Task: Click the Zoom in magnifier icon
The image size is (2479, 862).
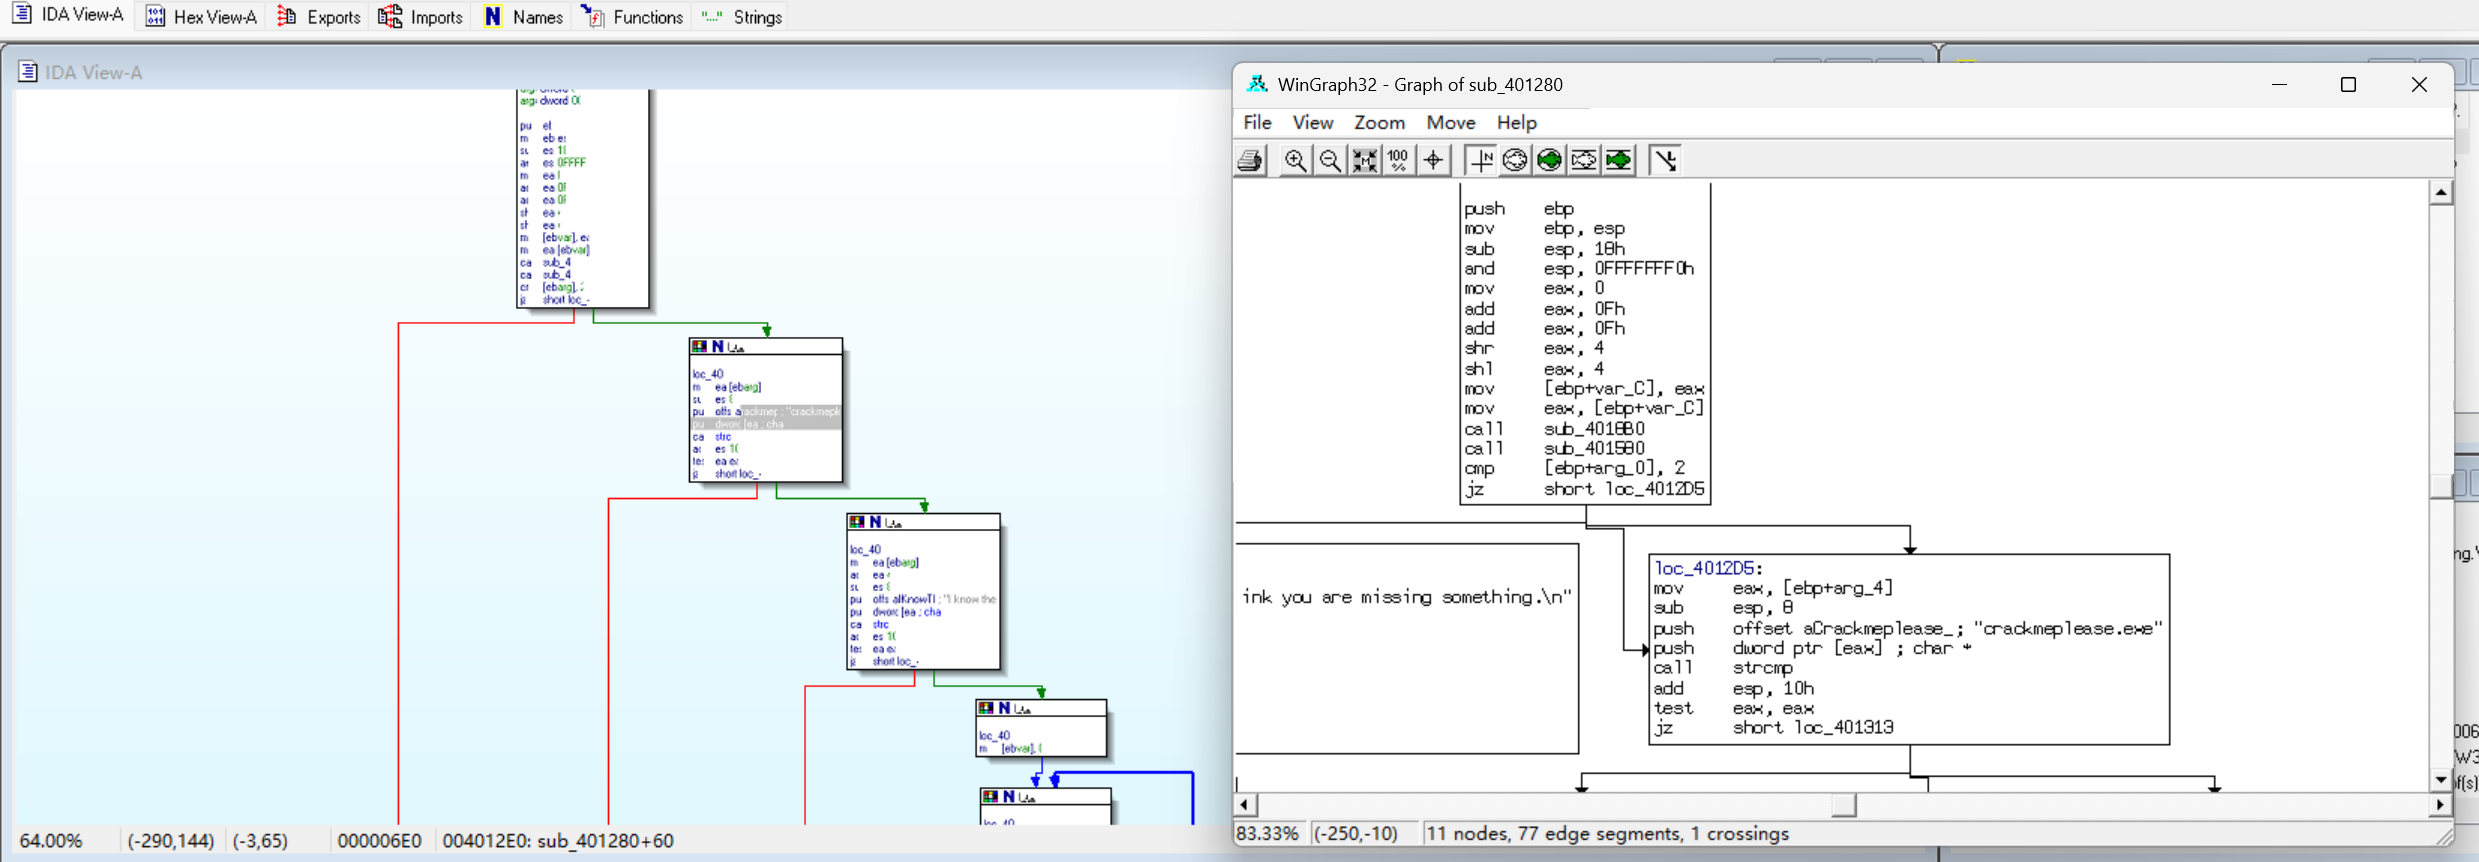Action: point(1295,160)
